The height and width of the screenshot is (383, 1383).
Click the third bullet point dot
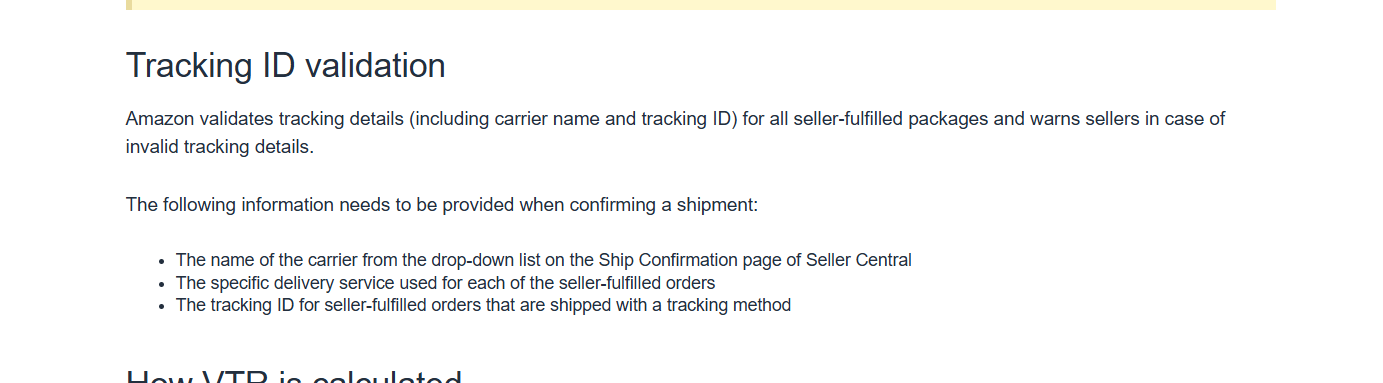click(x=161, y=306)
